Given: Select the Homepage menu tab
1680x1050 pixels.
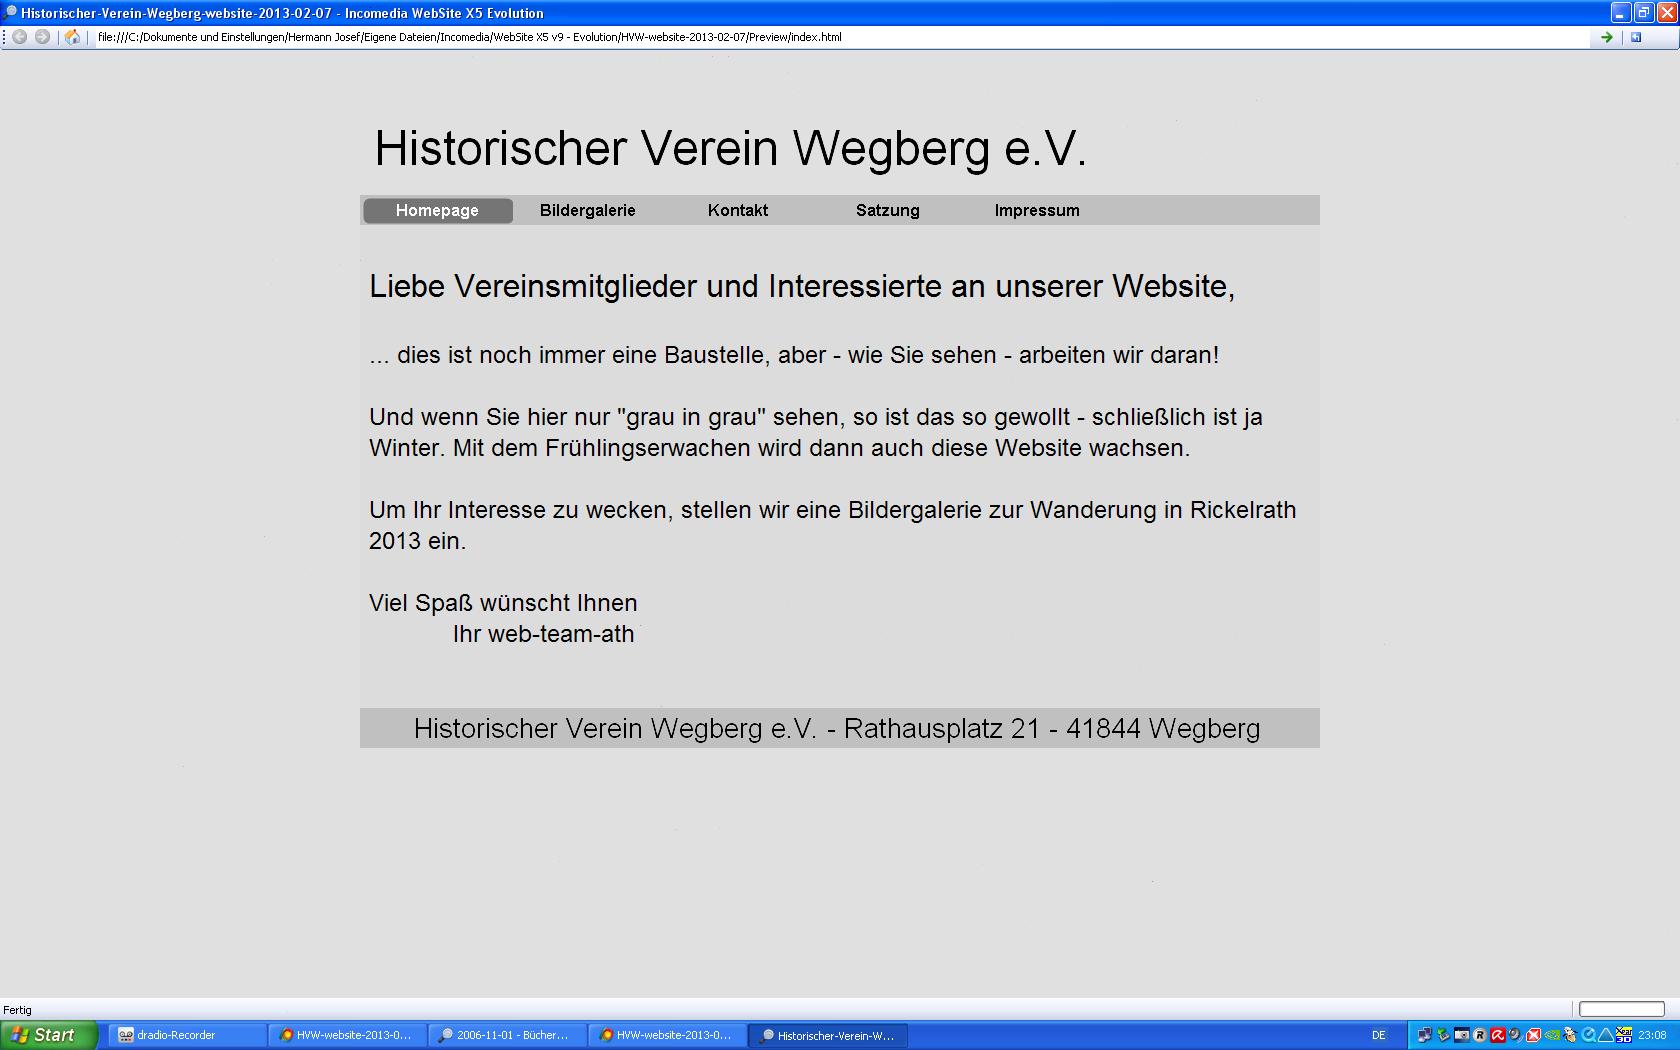Looking at the screenshot, I should [x=437, y=211].
